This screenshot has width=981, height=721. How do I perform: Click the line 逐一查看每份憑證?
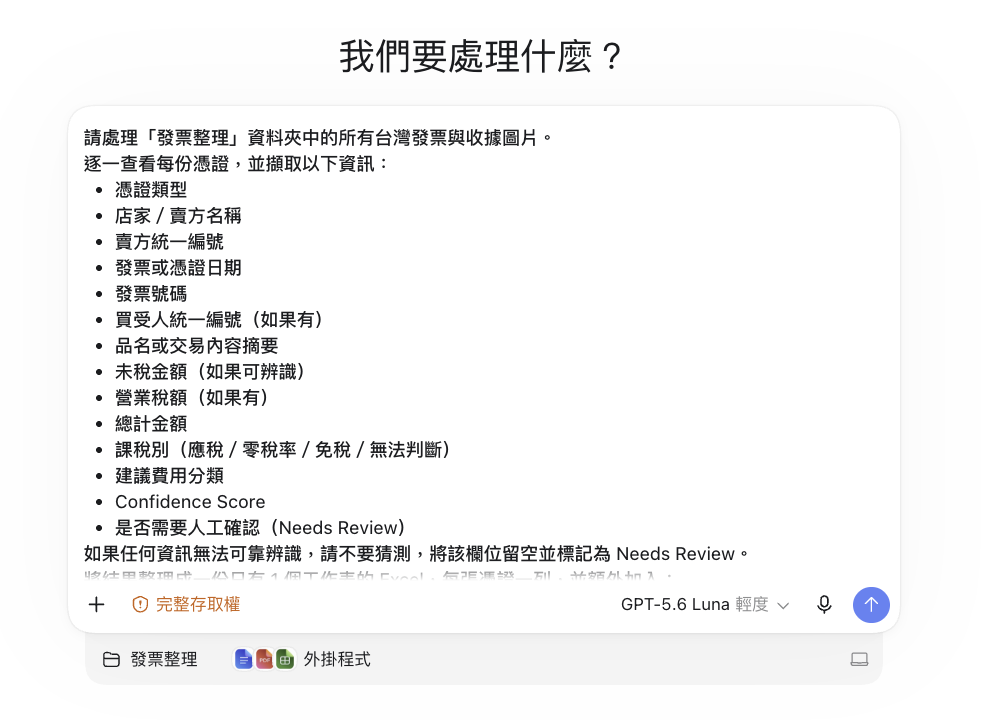(x=236, y=164)
